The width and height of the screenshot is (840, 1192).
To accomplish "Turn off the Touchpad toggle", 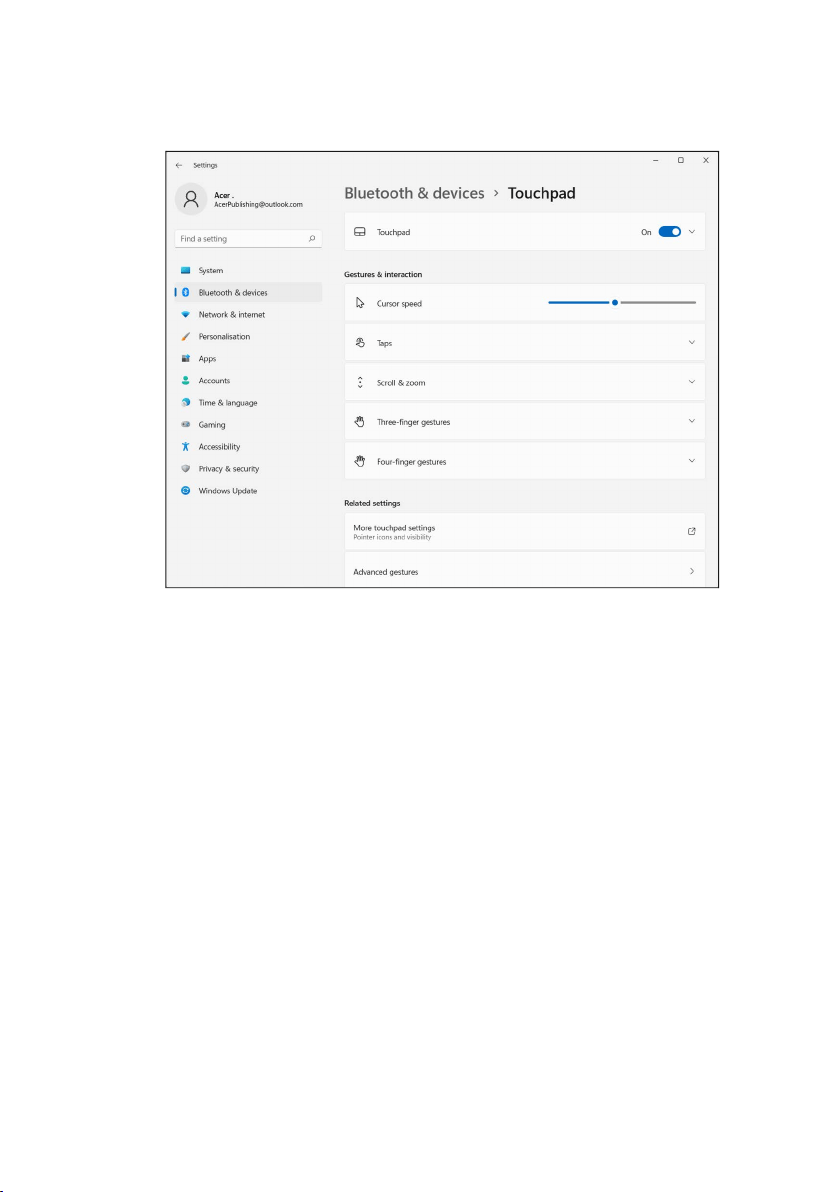I will 670,232.
